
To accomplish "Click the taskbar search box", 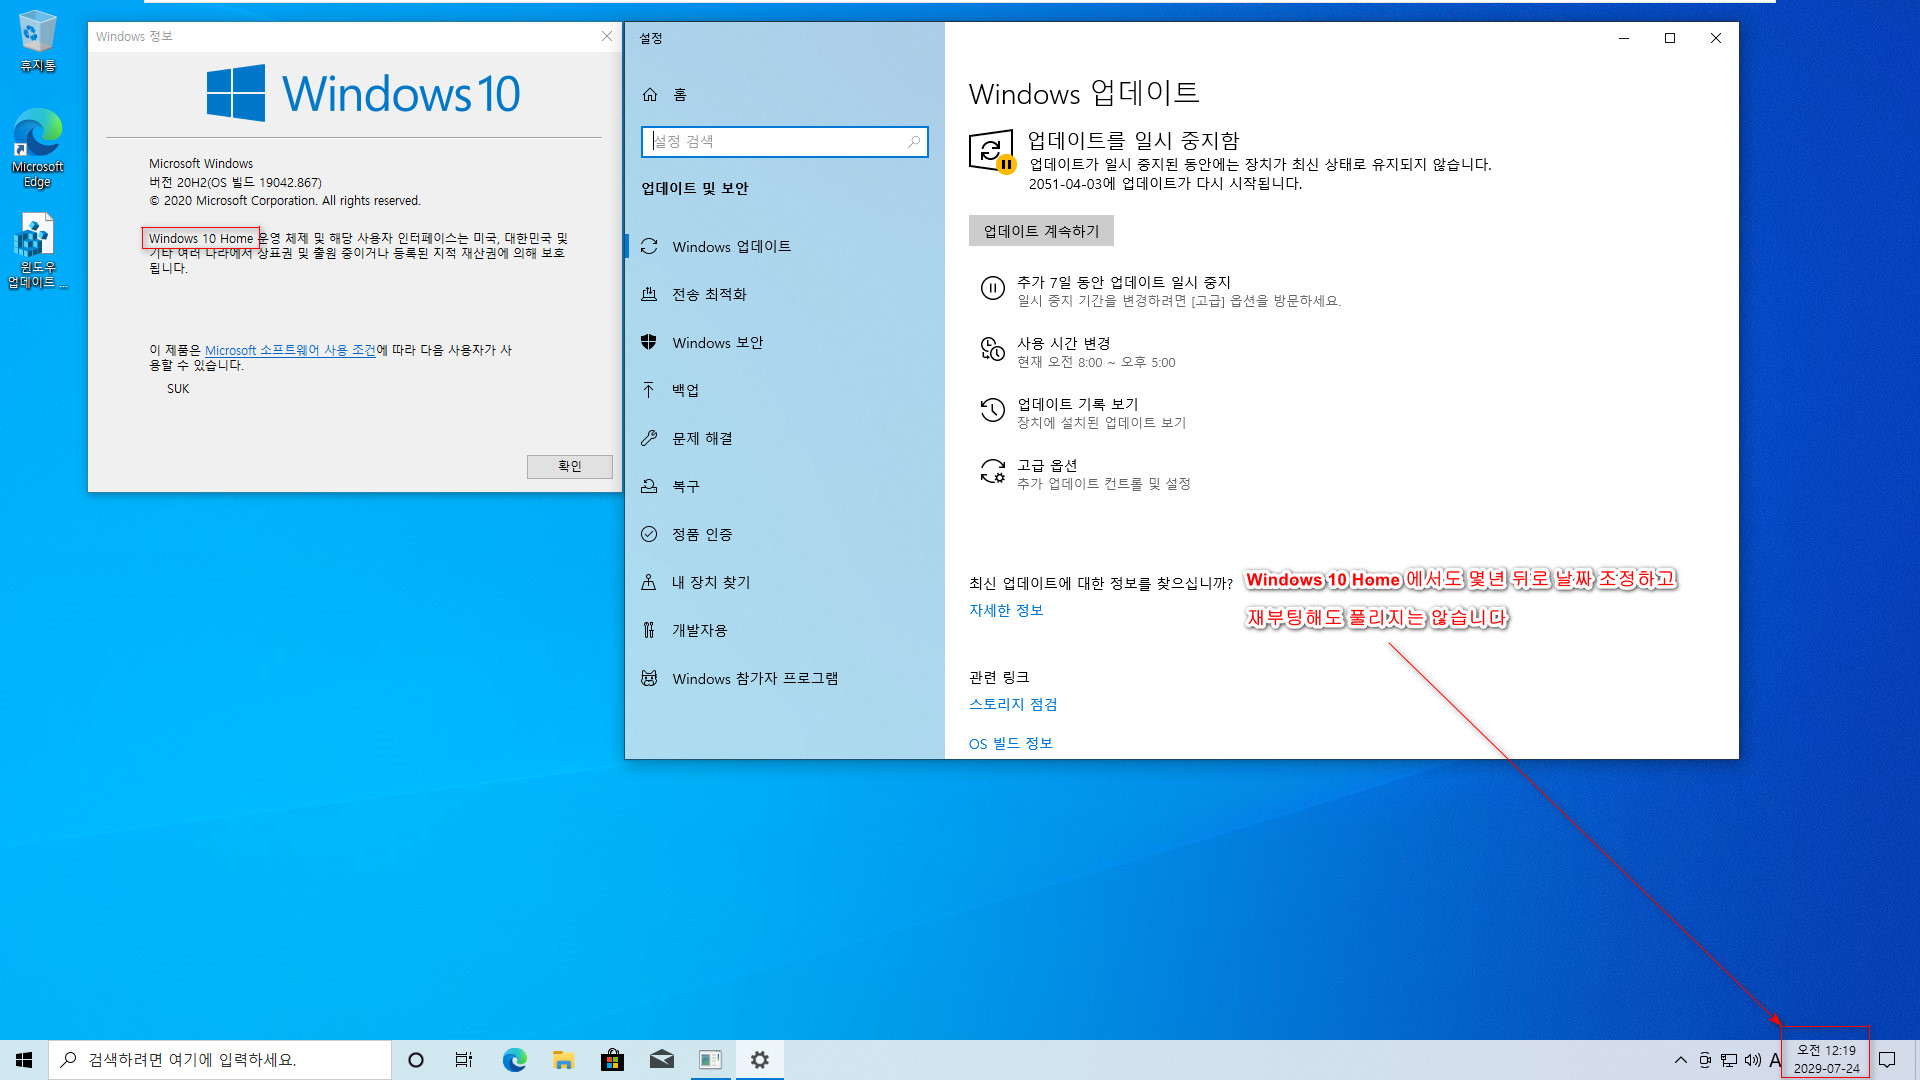I will pos(220,1060).
